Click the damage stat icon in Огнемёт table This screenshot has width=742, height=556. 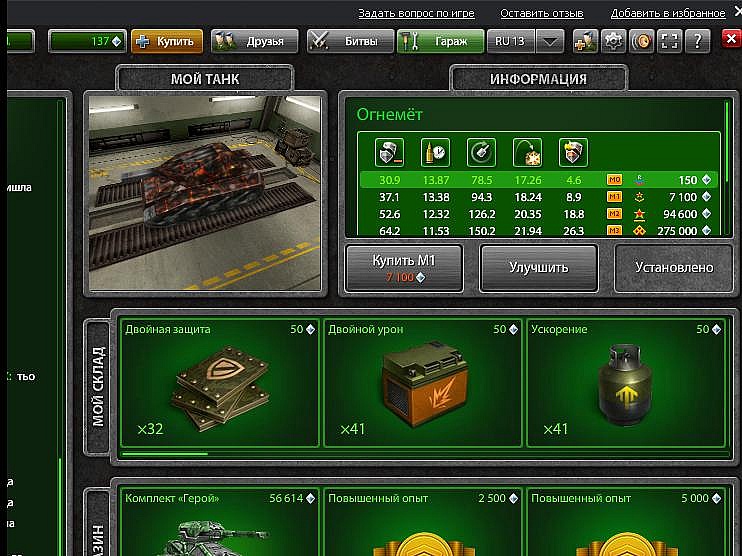pos(389,152)
